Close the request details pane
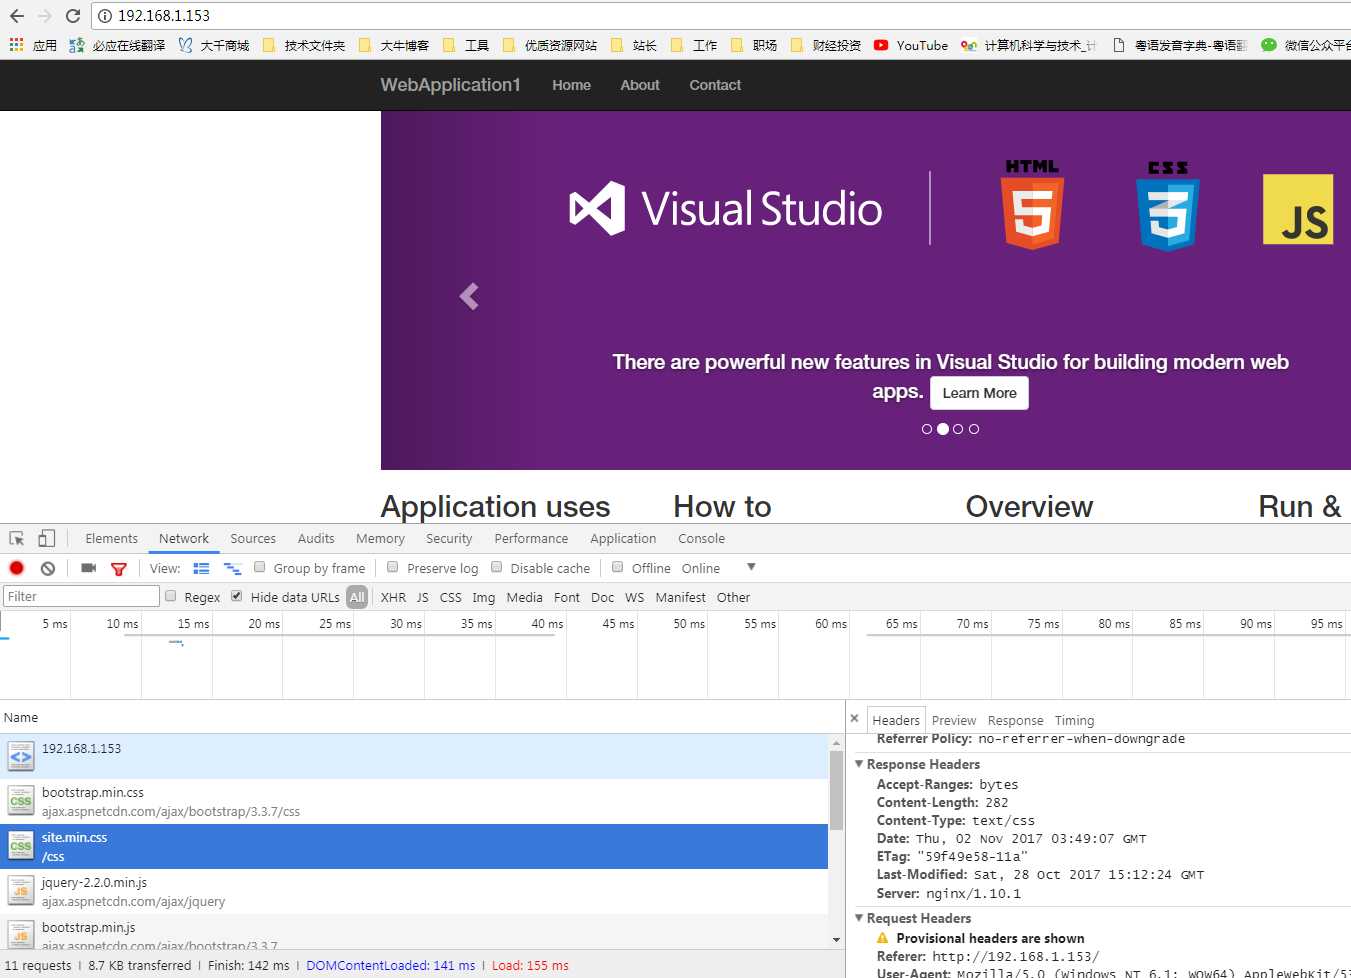 (x=854, y=718)
